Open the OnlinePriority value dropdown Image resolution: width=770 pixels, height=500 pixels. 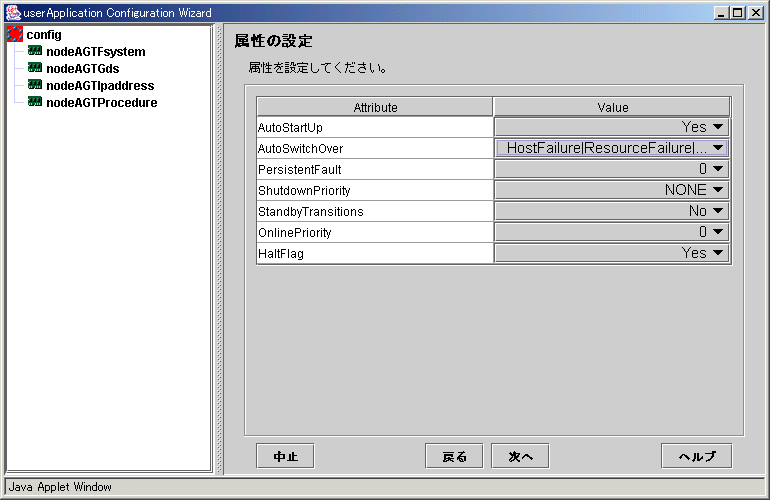pyautogui.click(x=611, y=232)
